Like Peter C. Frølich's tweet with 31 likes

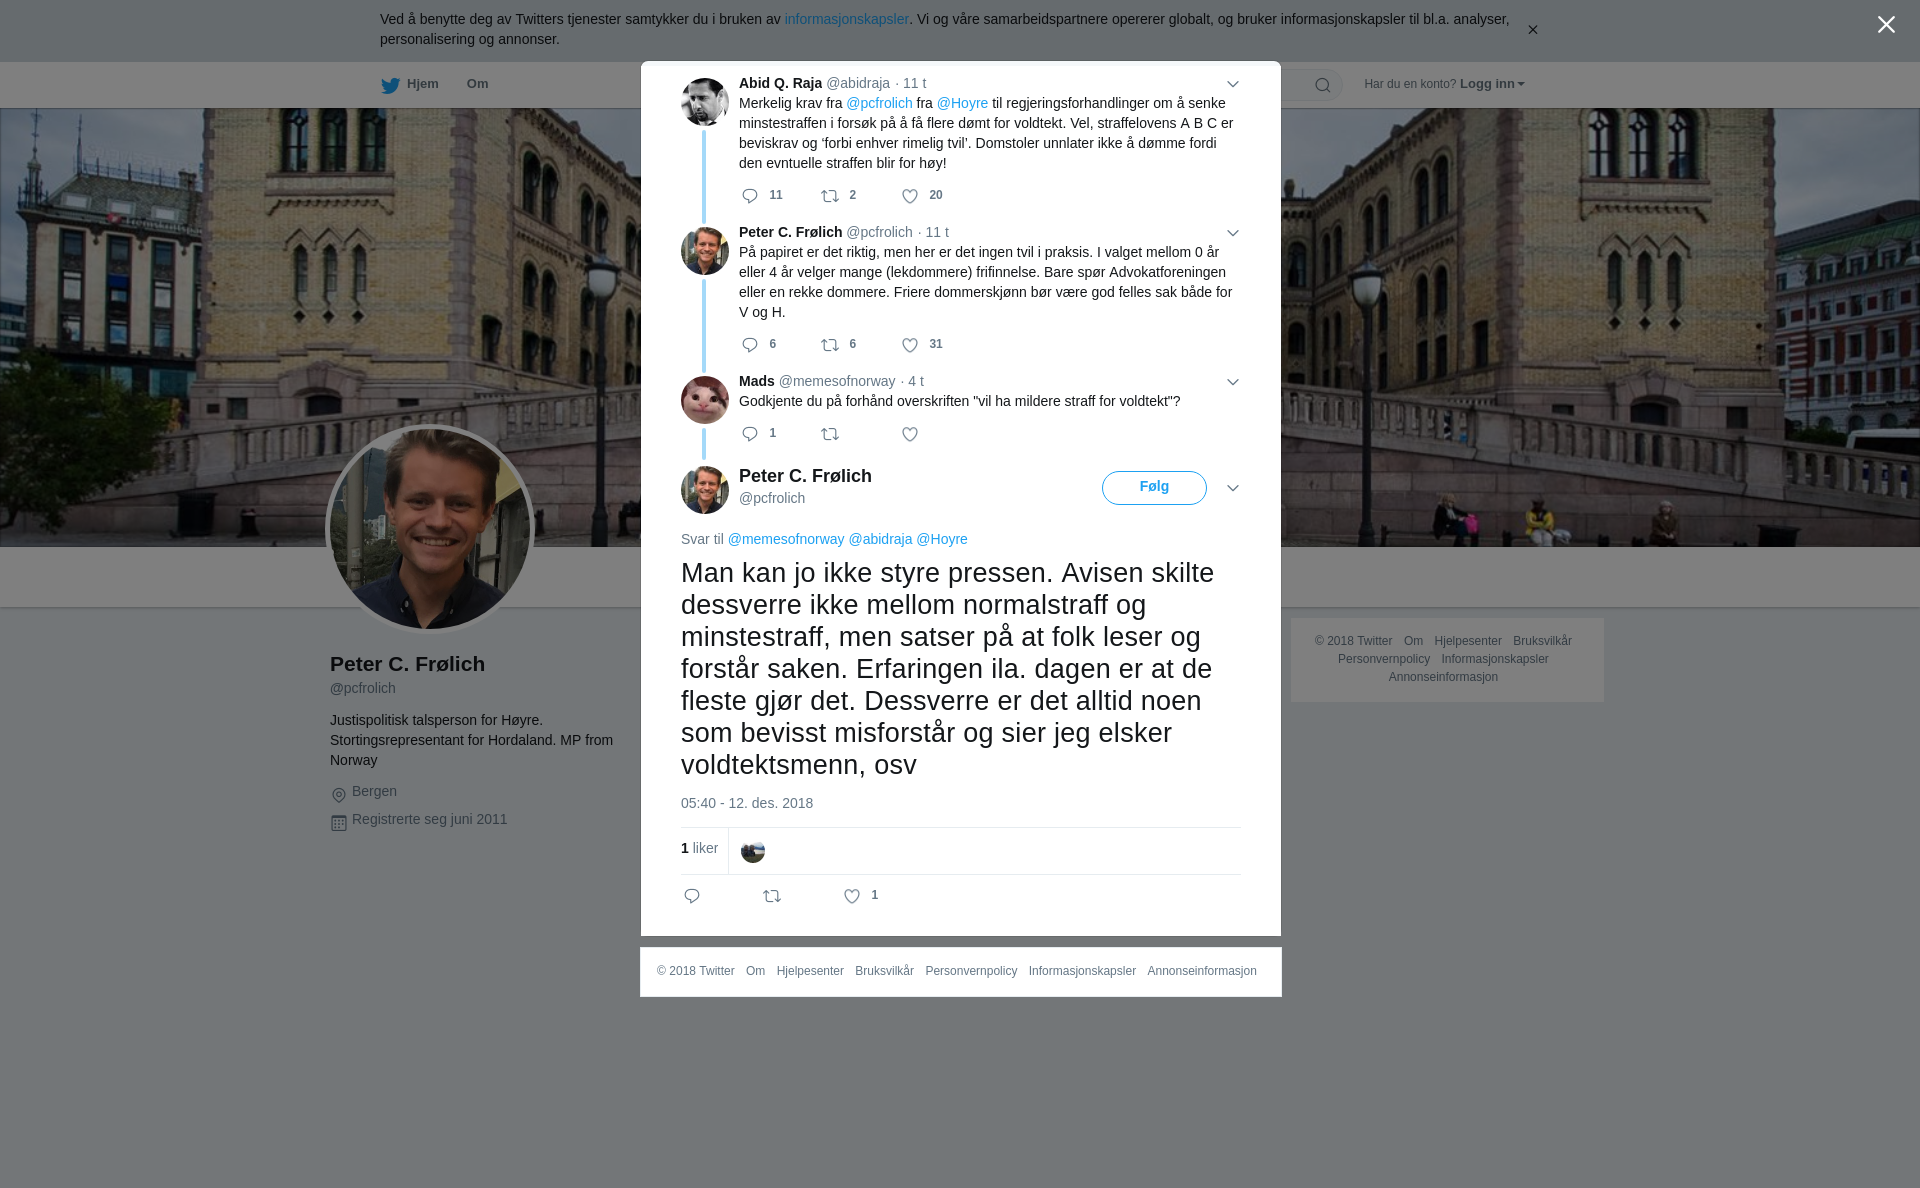pyautogui.click(x=910, y=345)
